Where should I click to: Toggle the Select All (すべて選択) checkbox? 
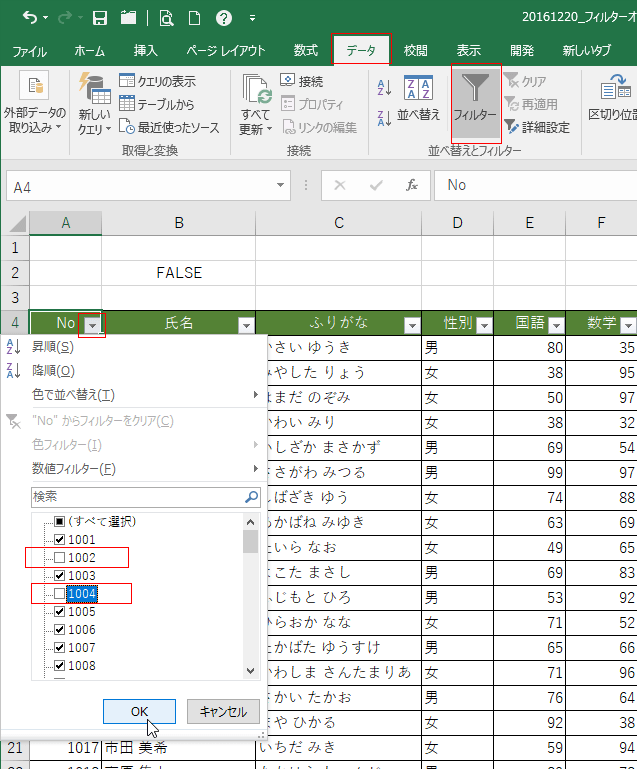(x=60, y=522)
